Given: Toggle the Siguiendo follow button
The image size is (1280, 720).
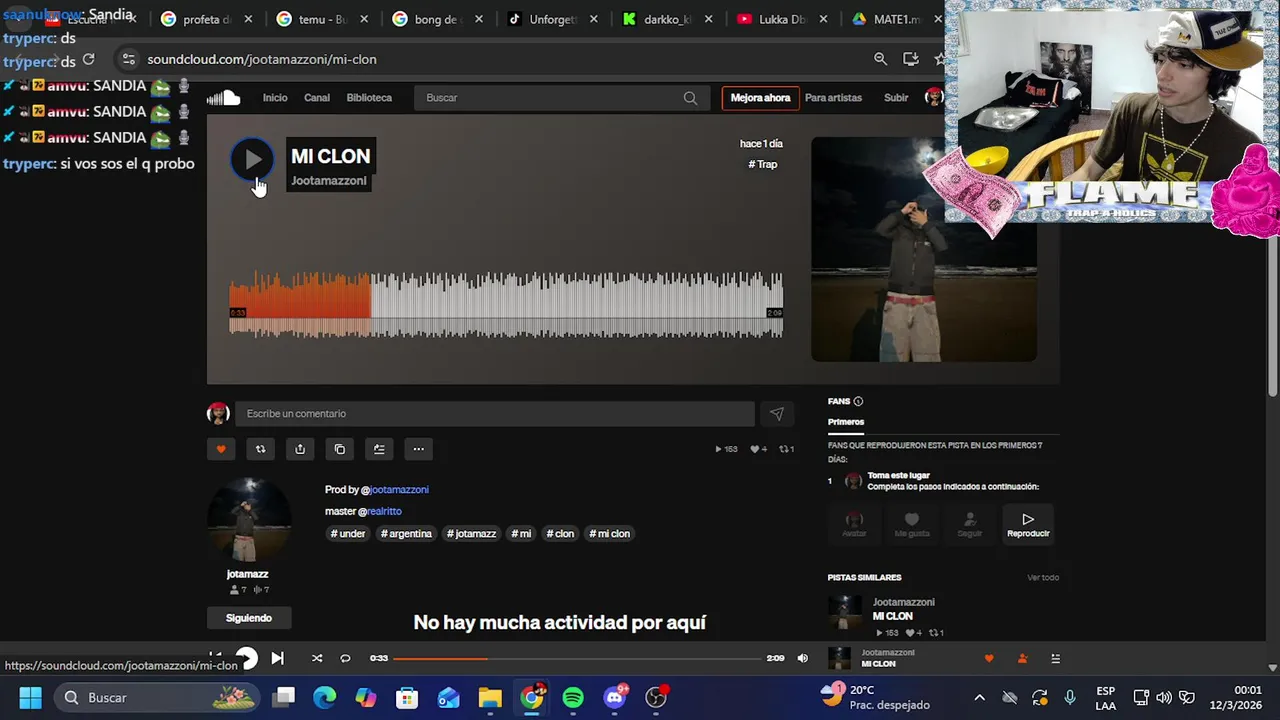Looking at the screenshot, I should [x=249, y=618].
